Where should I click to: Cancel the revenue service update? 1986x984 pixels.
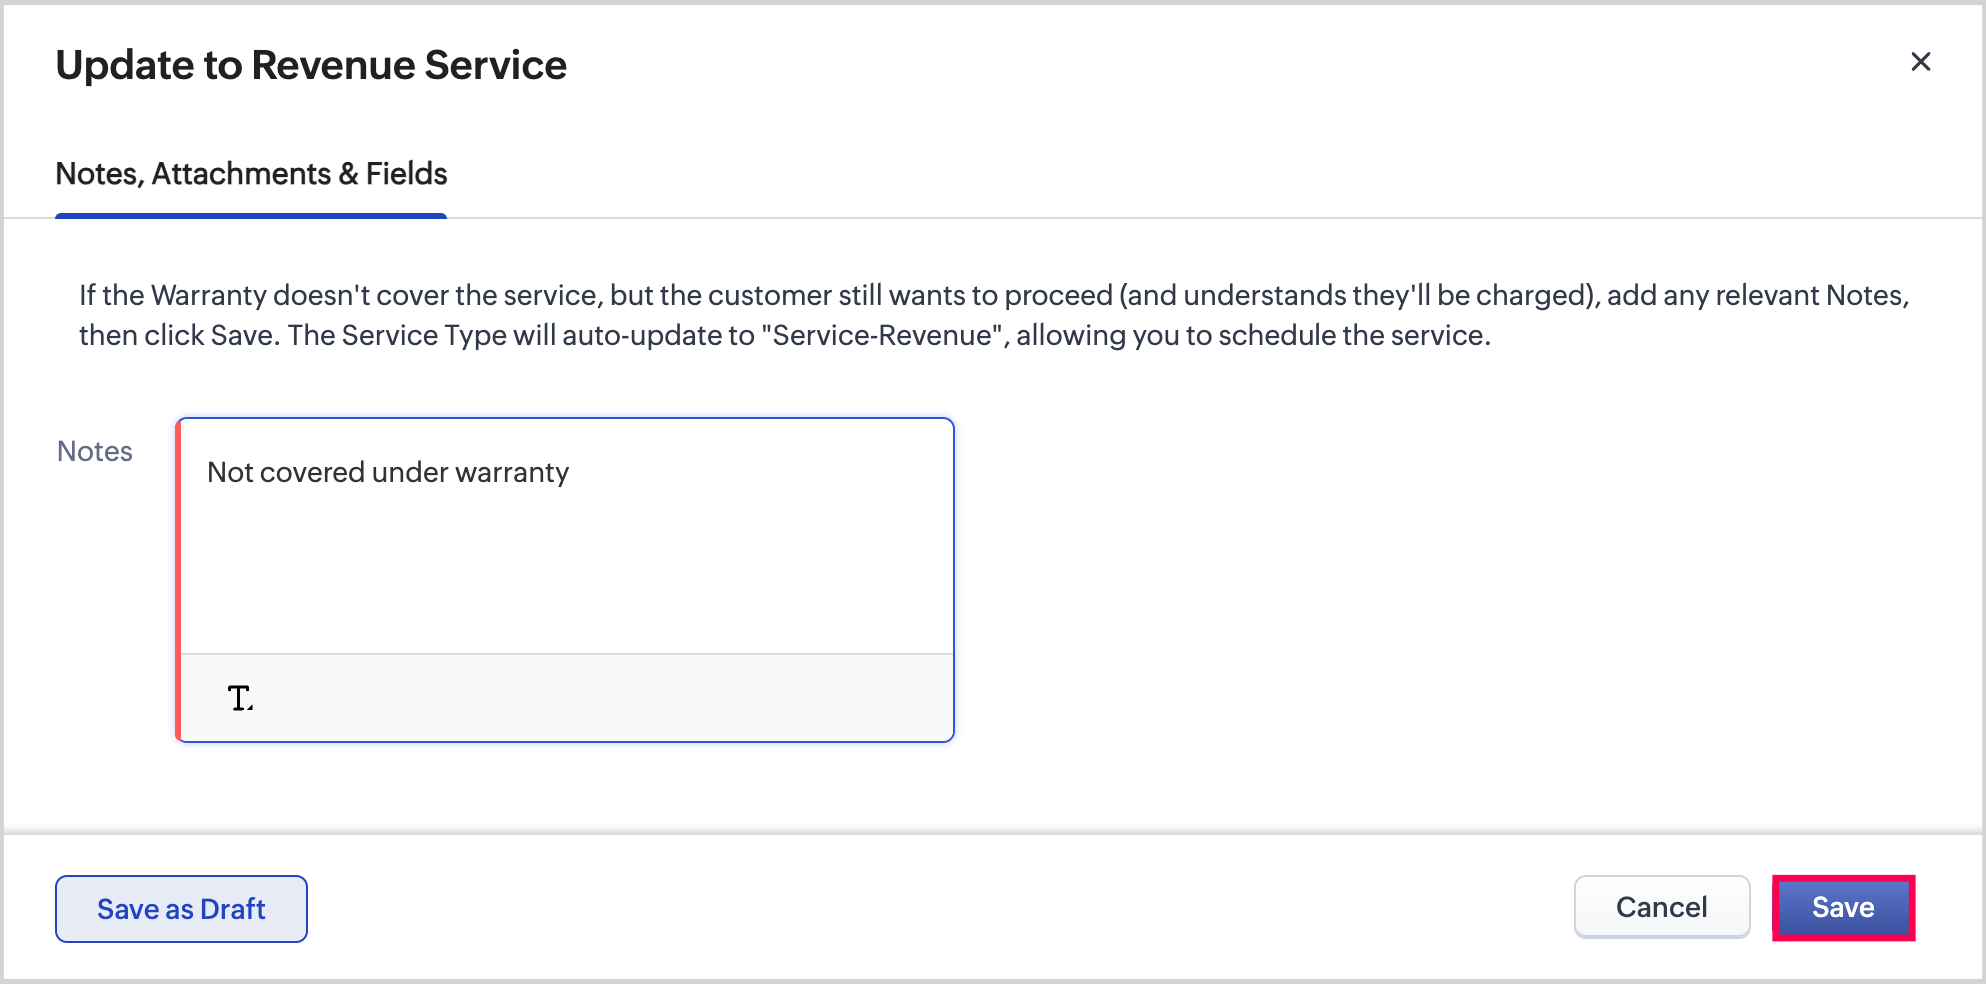(x=1661, y=908)
